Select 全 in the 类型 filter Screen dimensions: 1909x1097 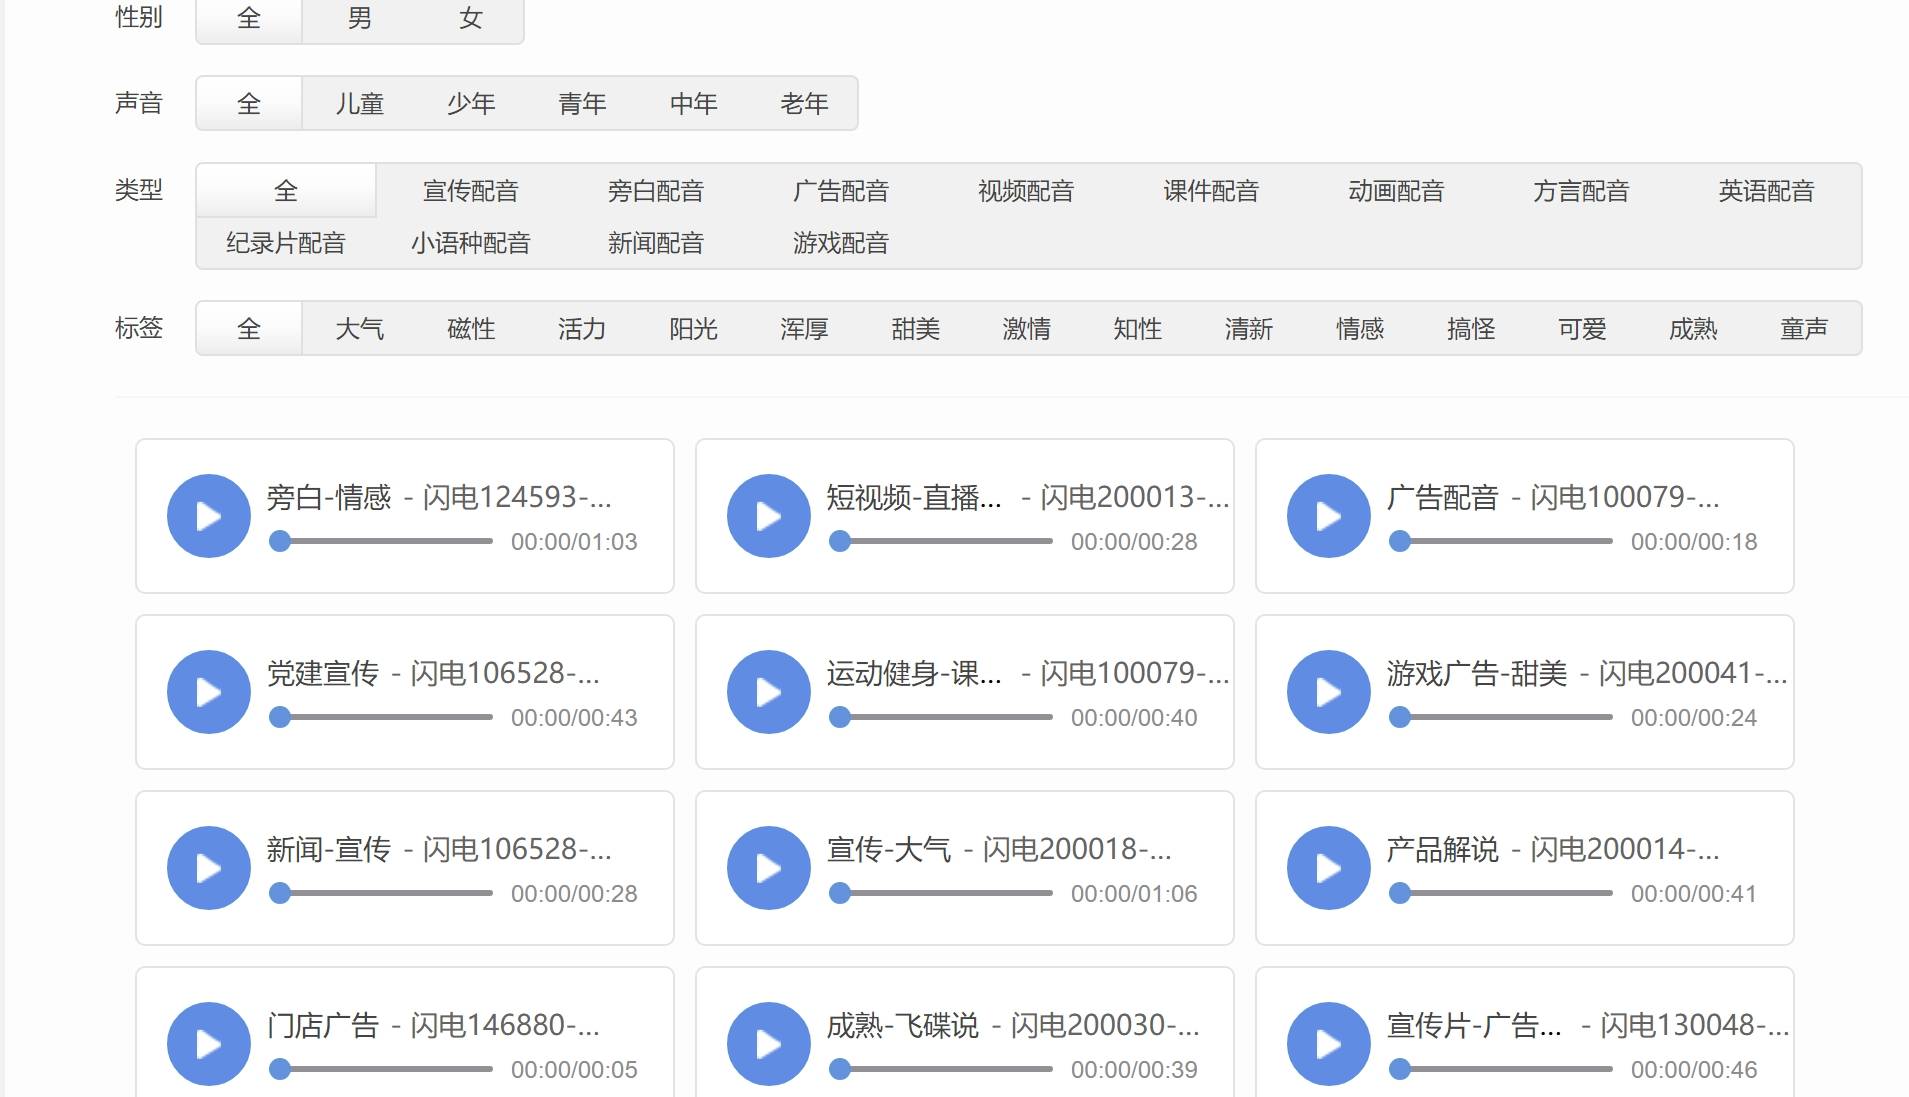point(286,190)
